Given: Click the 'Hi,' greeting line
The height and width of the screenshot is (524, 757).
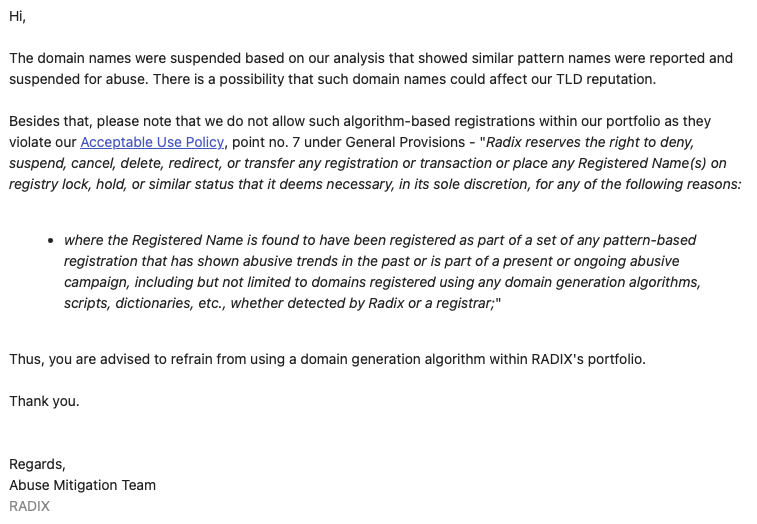Looking at the screenshot, I should tap(17, 16).
